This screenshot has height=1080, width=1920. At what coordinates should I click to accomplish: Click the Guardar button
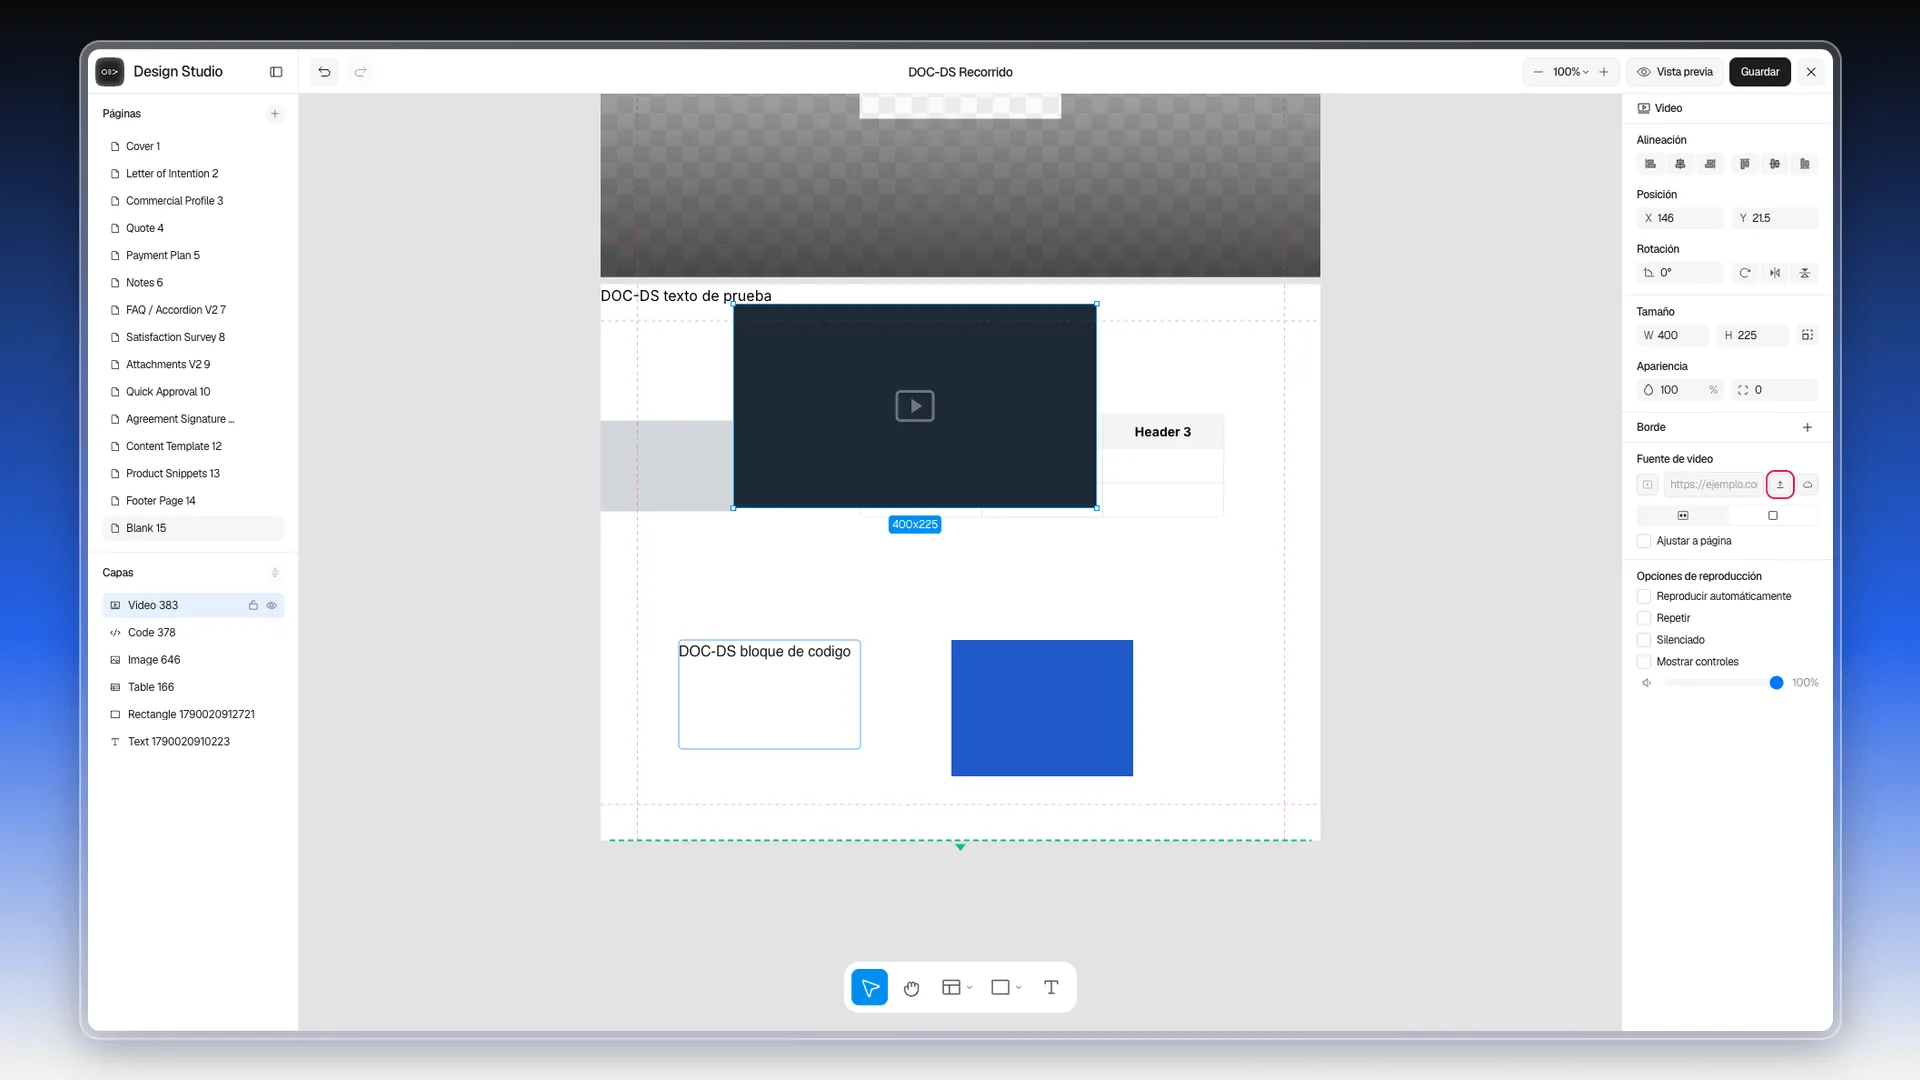pyautogui.click(x=1759, y=72)
